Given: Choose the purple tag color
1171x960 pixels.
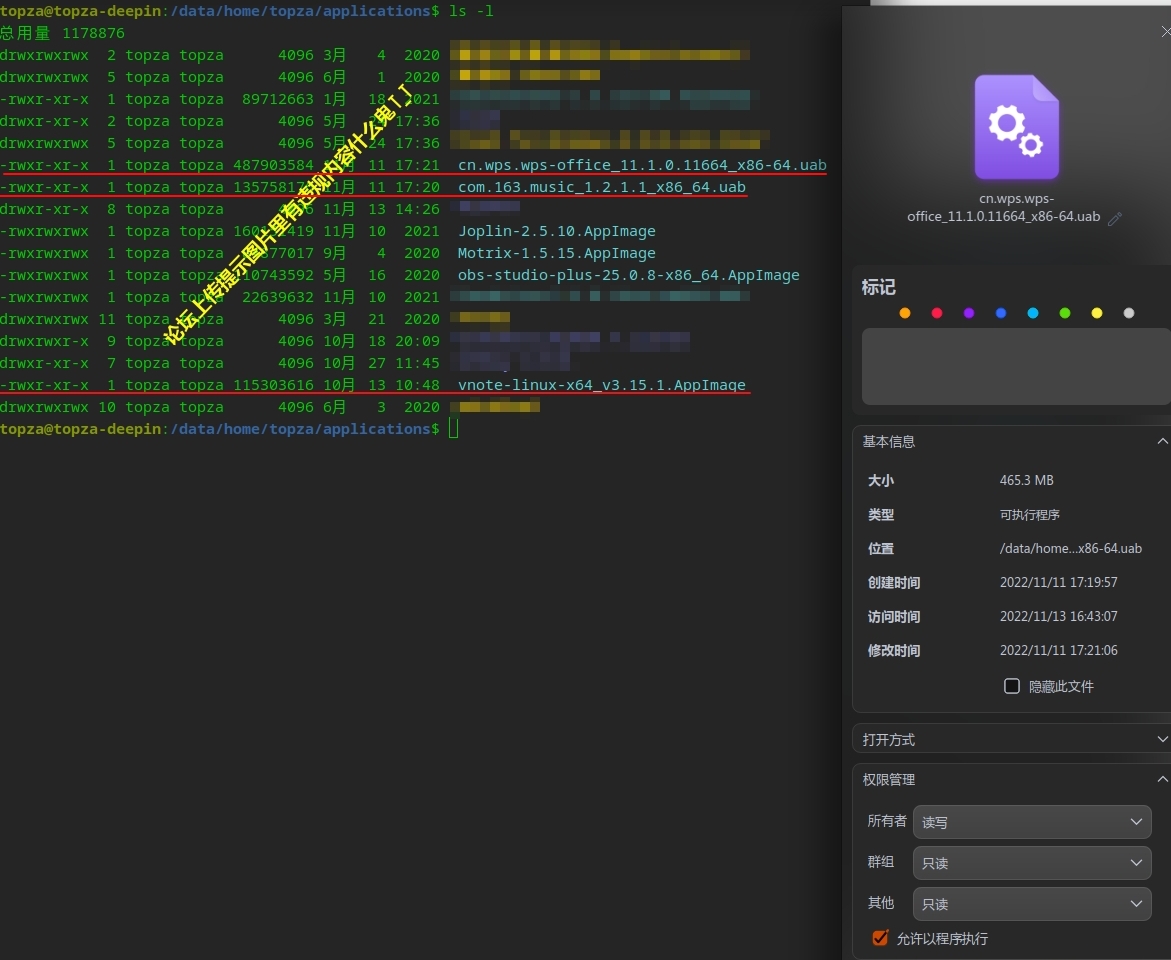Looking at the screenshot, I should click(969, 313).
